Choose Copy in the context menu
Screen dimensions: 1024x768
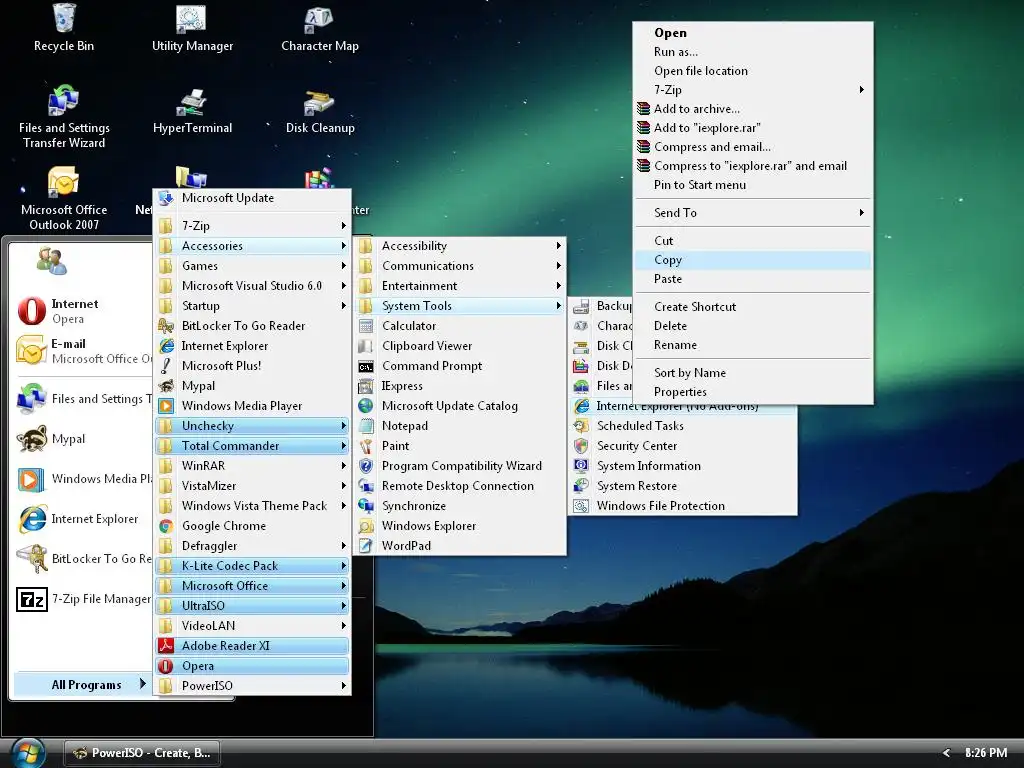752,260
